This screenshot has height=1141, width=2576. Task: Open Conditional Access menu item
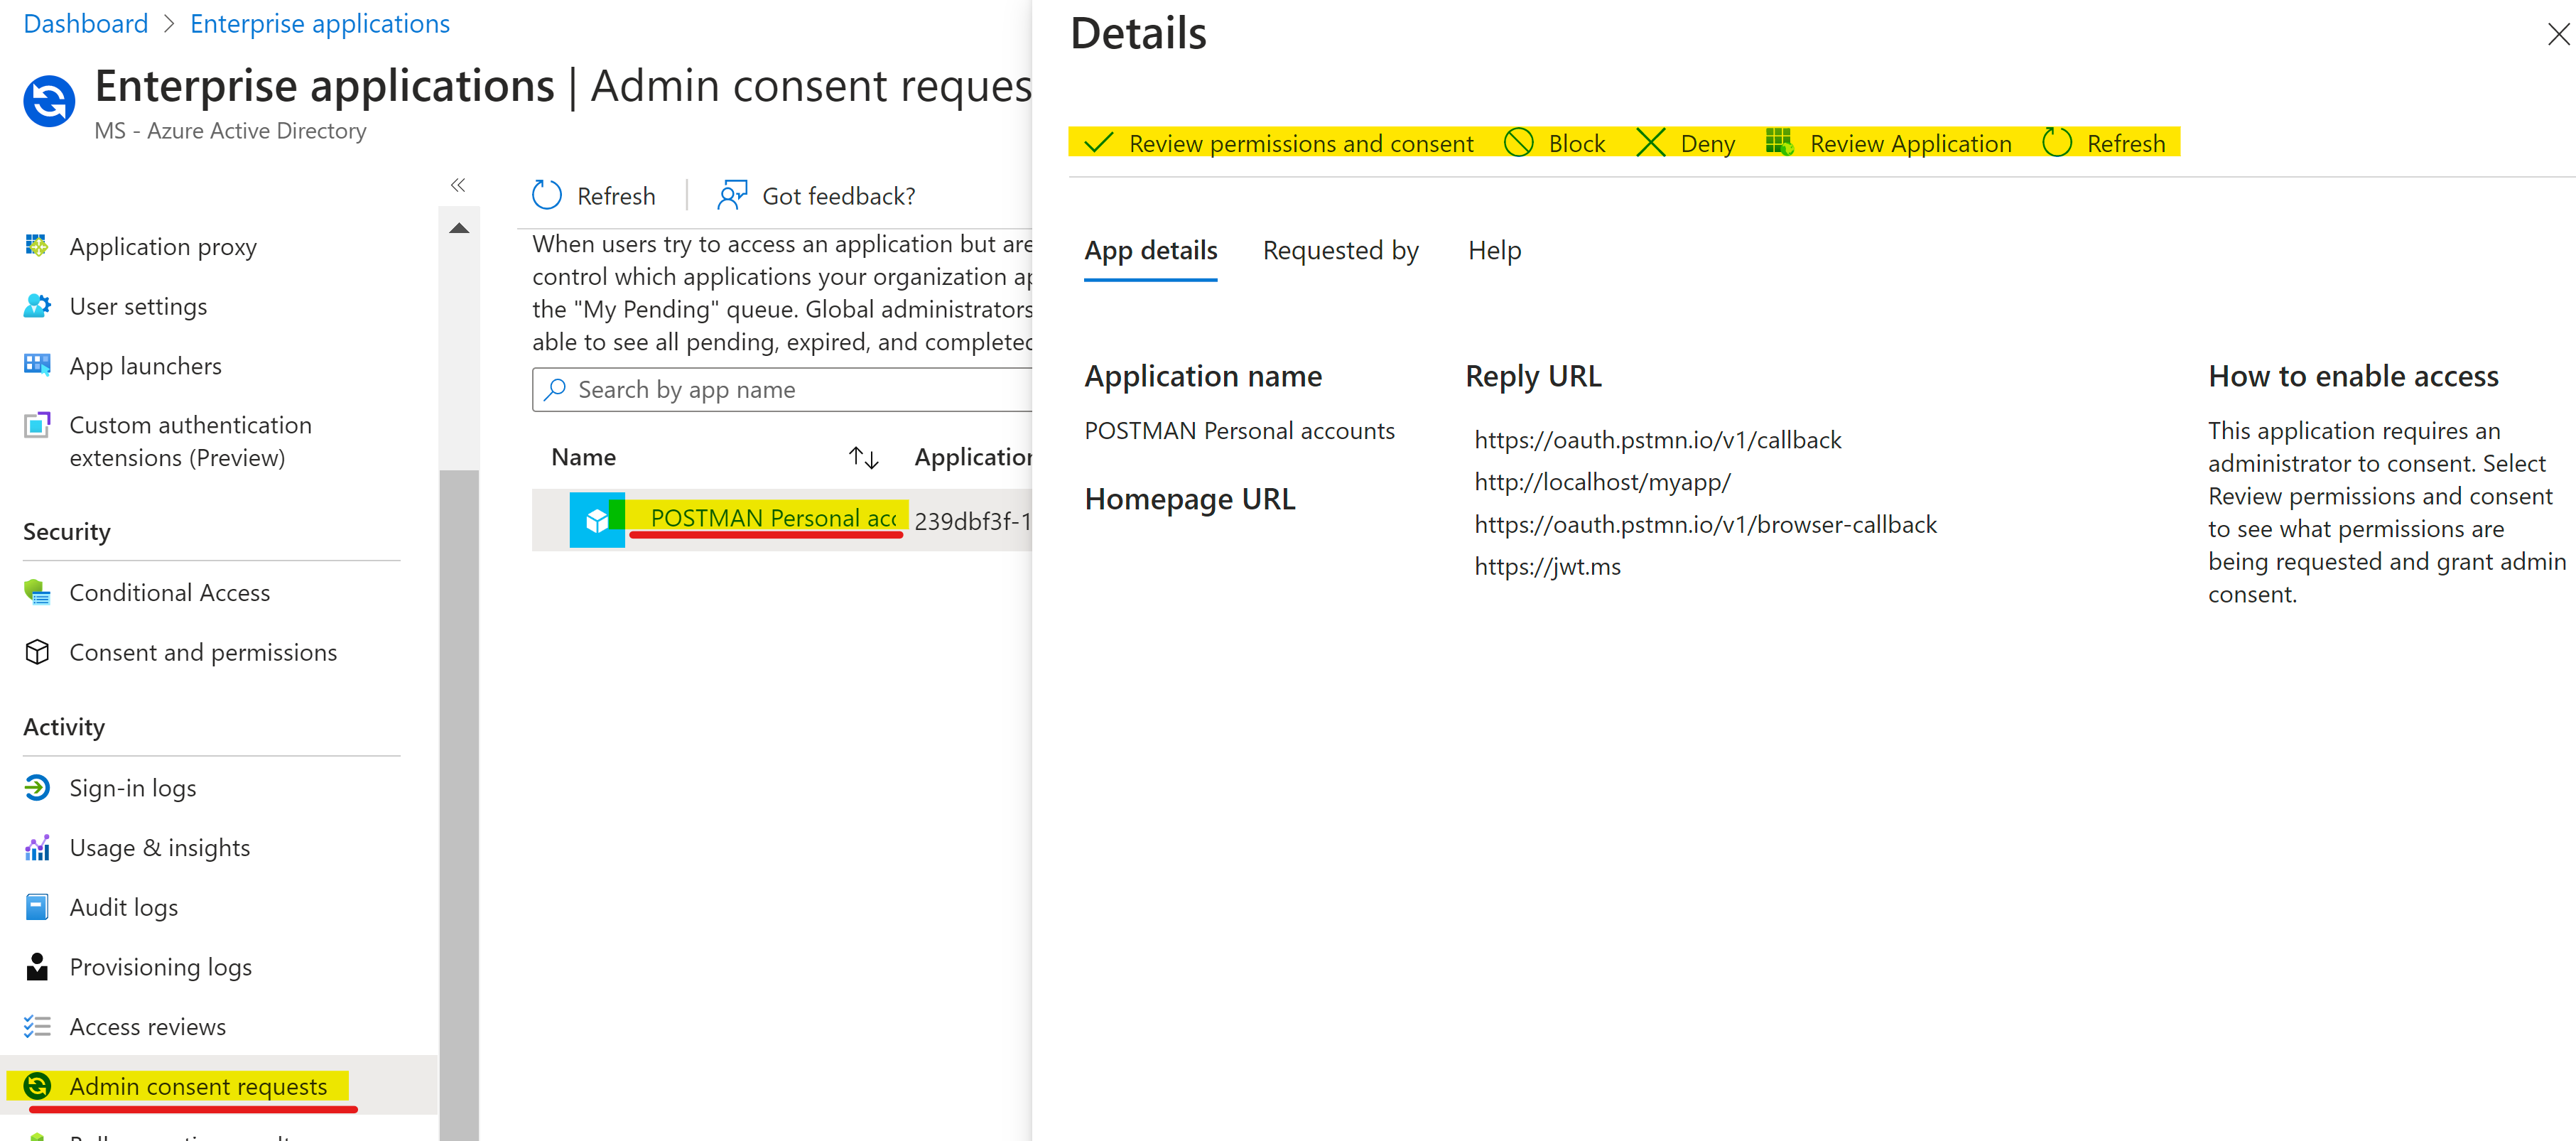(170, 592)
